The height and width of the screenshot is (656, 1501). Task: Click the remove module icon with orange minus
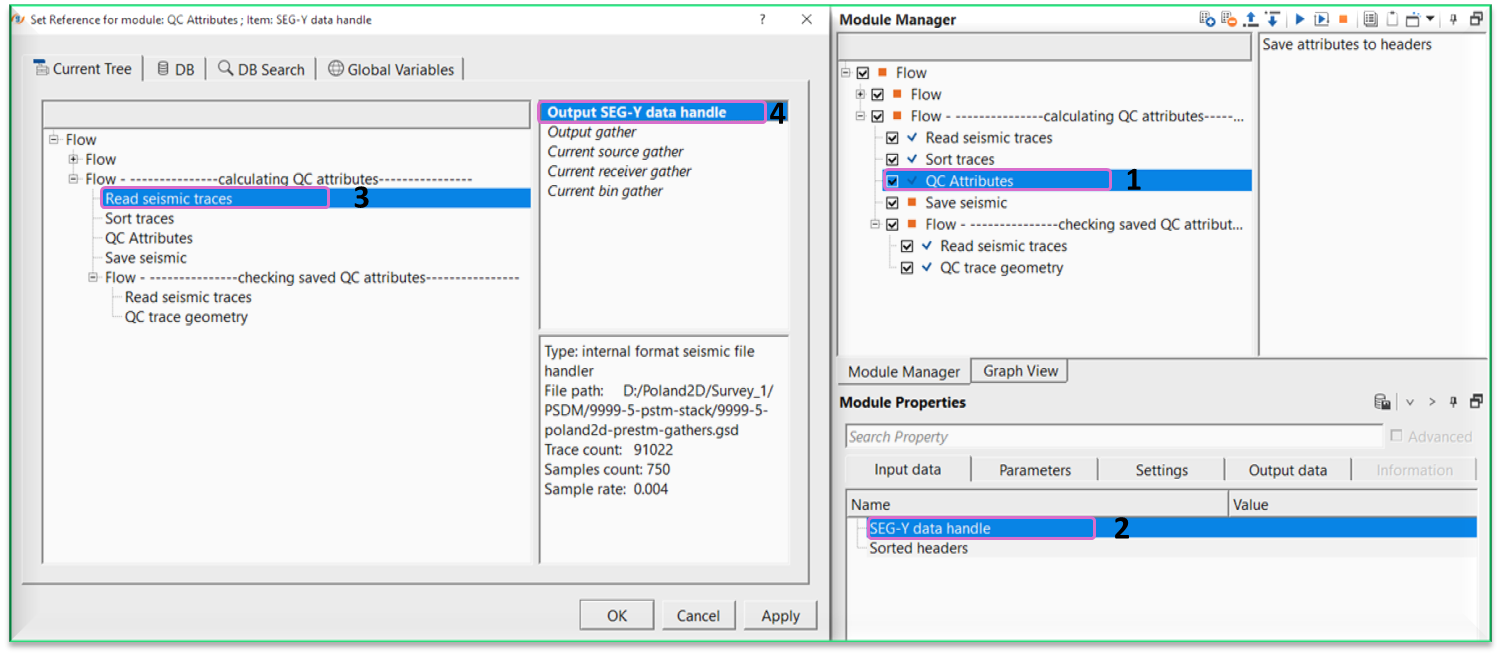click(x=1229, y=19)
